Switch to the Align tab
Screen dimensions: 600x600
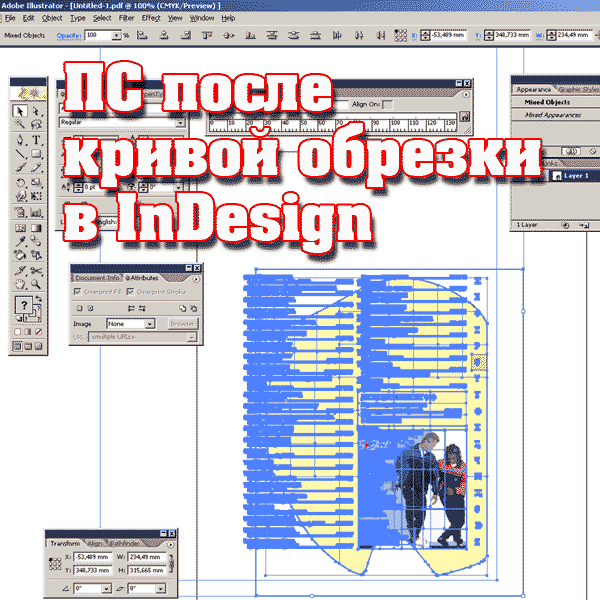point(95,543)
